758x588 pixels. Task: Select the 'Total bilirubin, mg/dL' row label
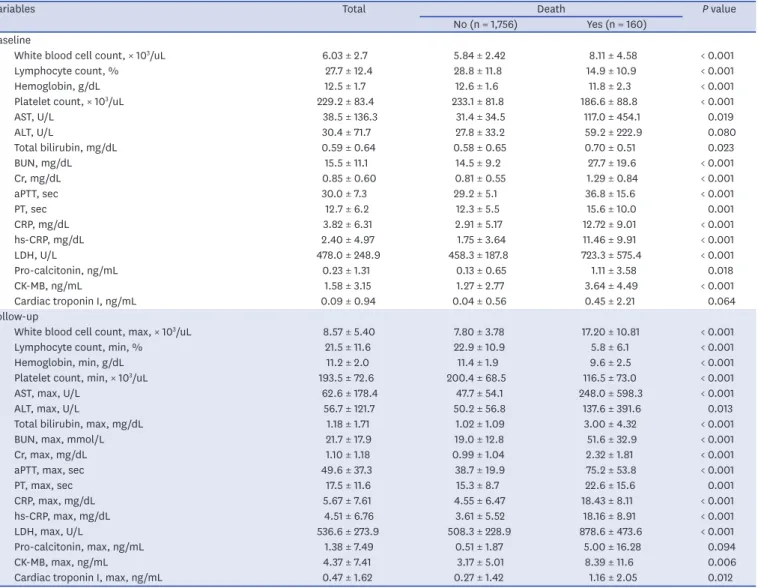[65, 148]
